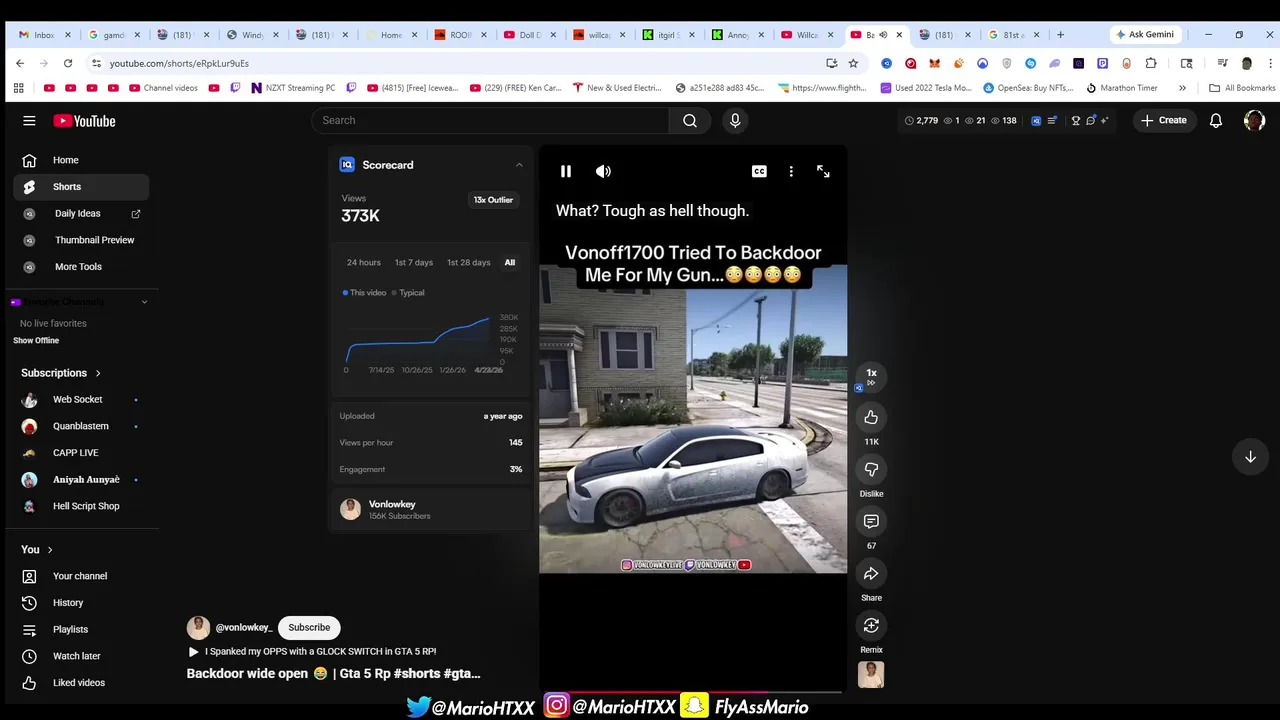Open the notifications bell

[1216, 120]
